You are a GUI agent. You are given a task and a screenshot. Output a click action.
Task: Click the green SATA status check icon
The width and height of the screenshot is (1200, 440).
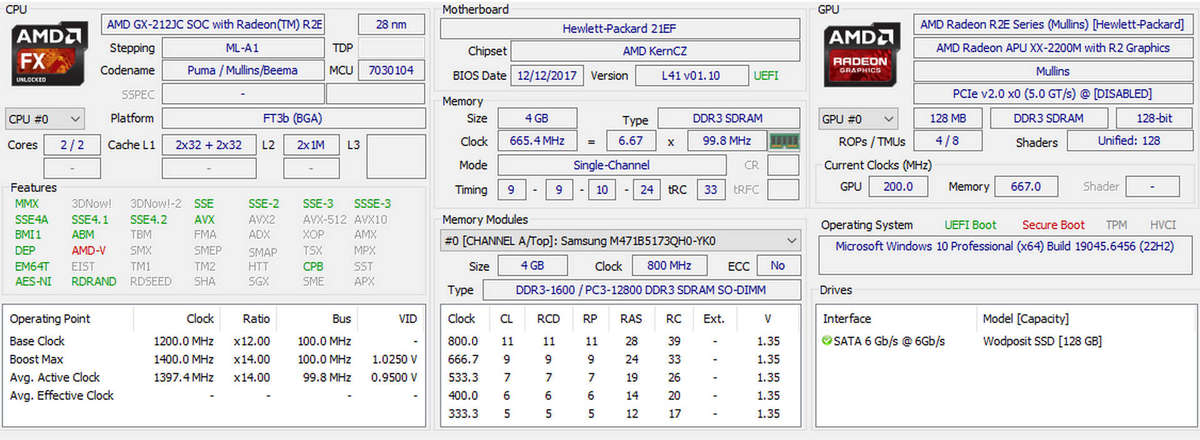coord(827,341)
